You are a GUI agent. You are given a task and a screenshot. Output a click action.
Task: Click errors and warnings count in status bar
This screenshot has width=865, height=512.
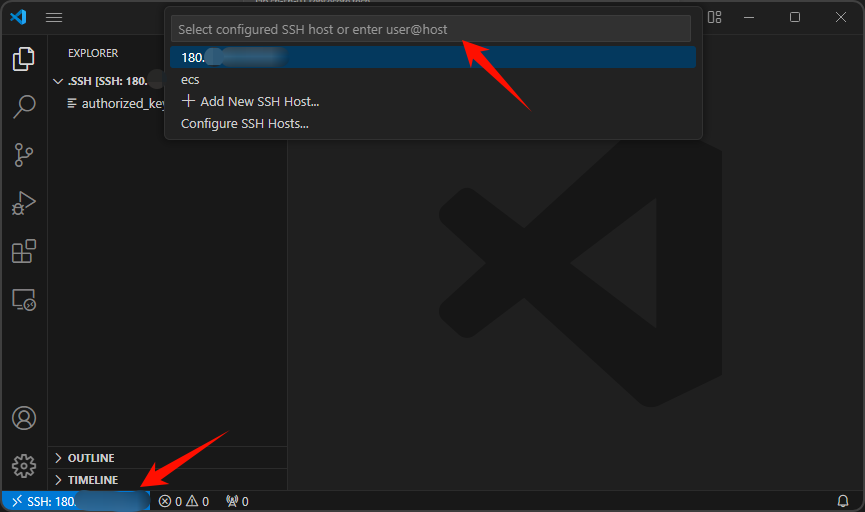click(184, 501)
